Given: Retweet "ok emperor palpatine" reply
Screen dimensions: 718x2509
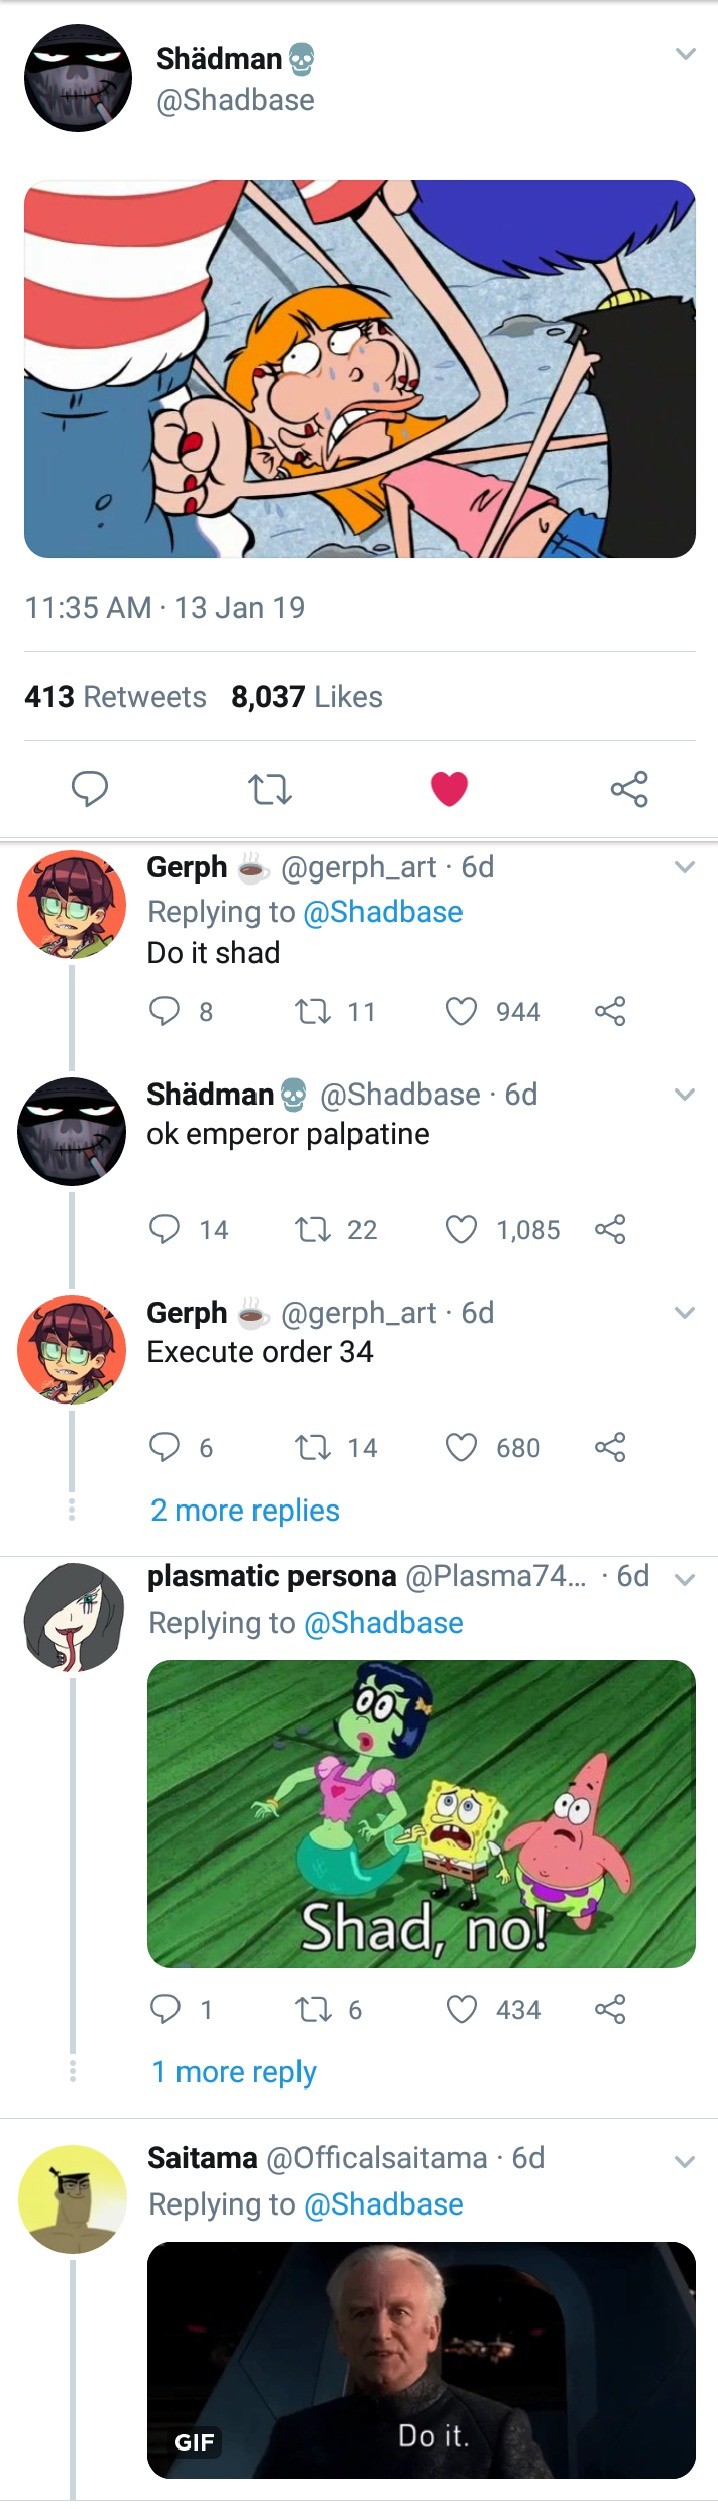Looking at the screenshot, I should point(312,1229).
